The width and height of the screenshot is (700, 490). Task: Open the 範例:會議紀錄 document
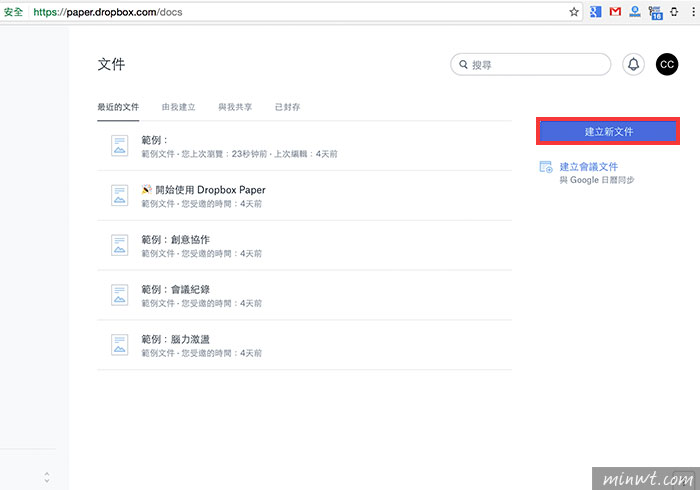[175, 290]
